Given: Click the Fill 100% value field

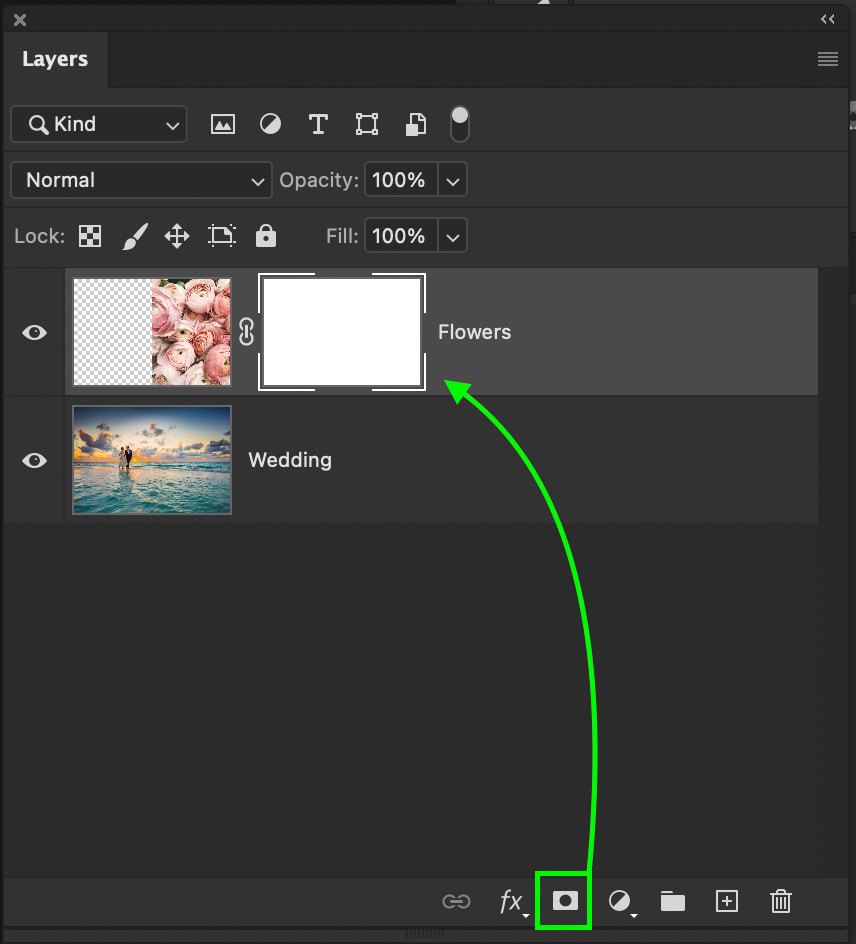Looking at the screenshot, I should click(x=401, y=235).
